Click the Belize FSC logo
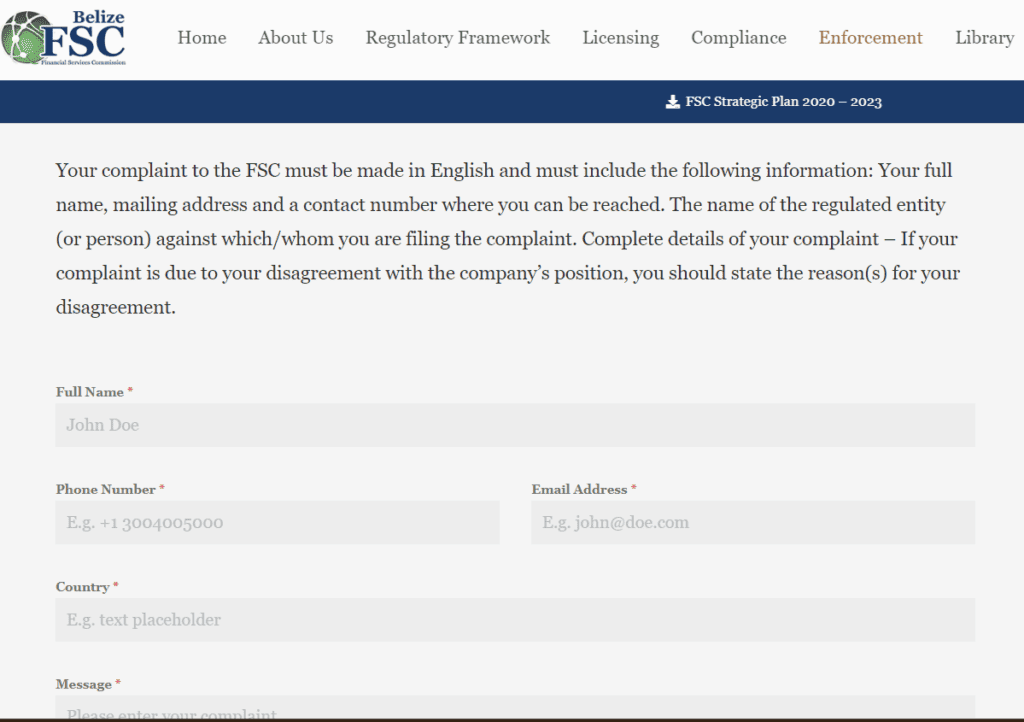Image resolution: width=1024 pixels, height=722 pixels. click(65, 37)
